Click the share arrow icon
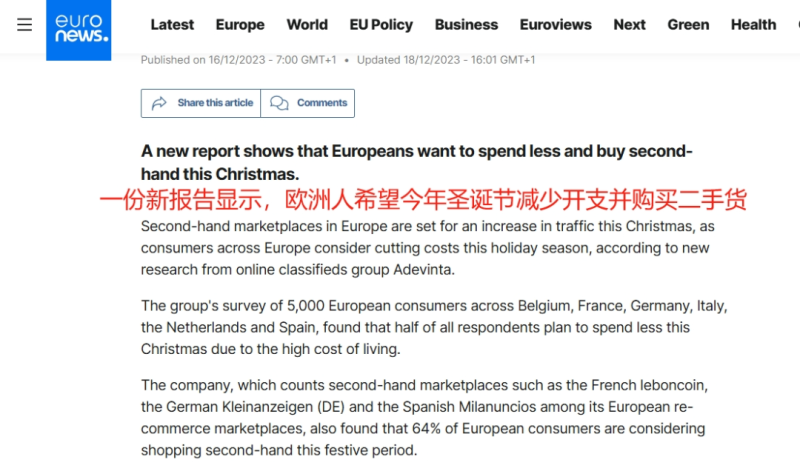This screenshot has height=471, width=800. point(159,103)
